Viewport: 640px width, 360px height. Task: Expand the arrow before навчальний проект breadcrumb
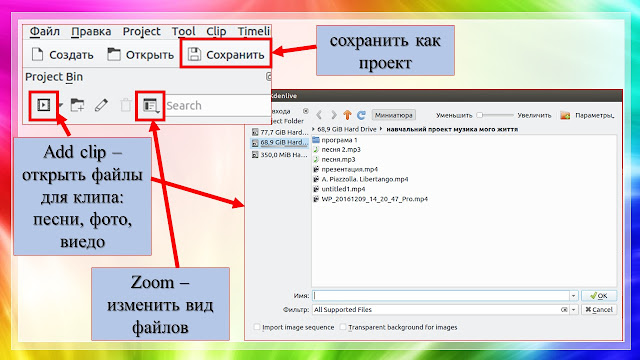coord(381,129)
